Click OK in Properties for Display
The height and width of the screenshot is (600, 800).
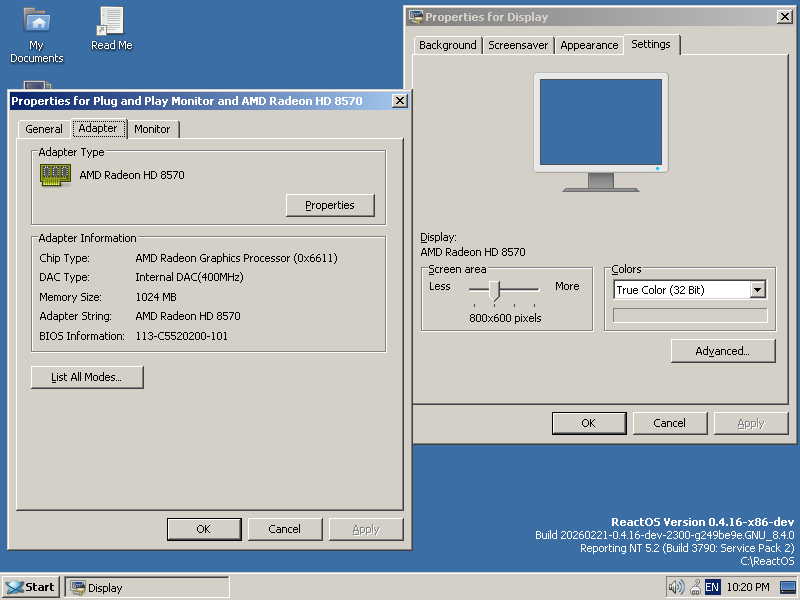[x=589, y=423]
